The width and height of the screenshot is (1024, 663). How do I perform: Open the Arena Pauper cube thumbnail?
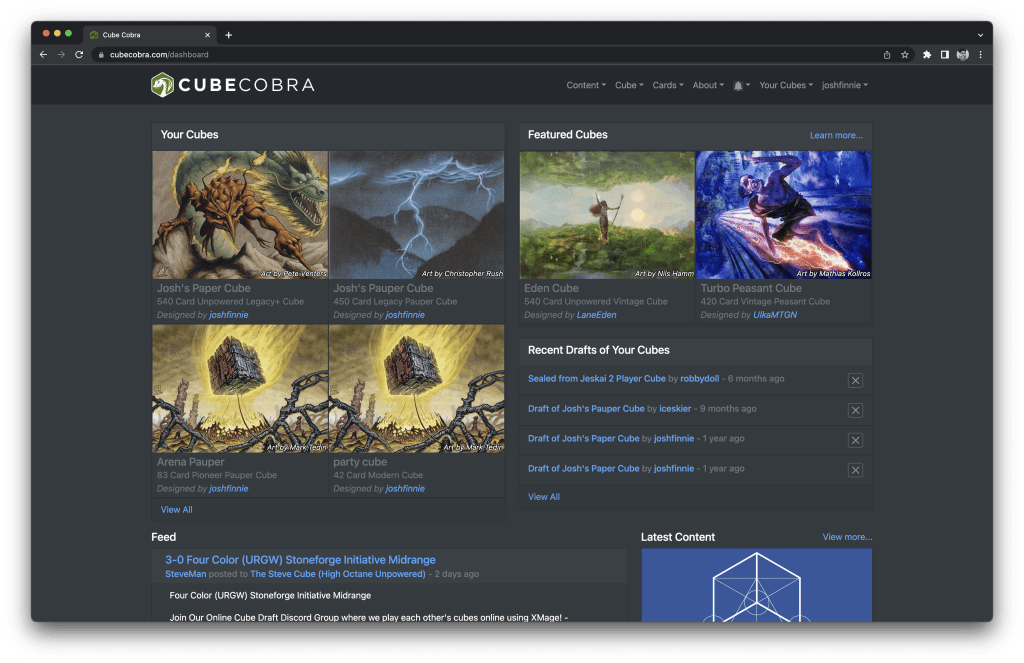click(240, 388)
